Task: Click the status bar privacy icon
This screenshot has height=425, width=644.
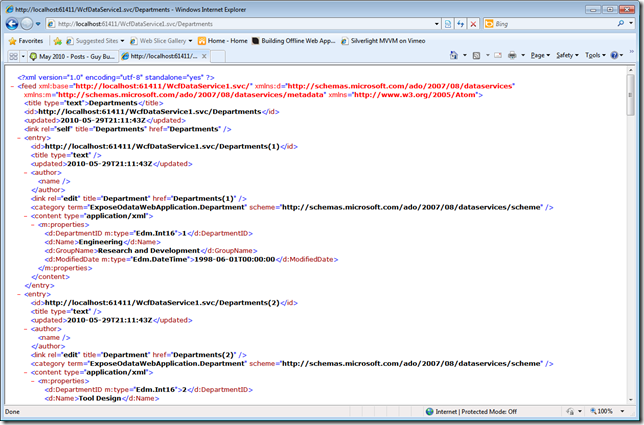Action: (570, 411)
